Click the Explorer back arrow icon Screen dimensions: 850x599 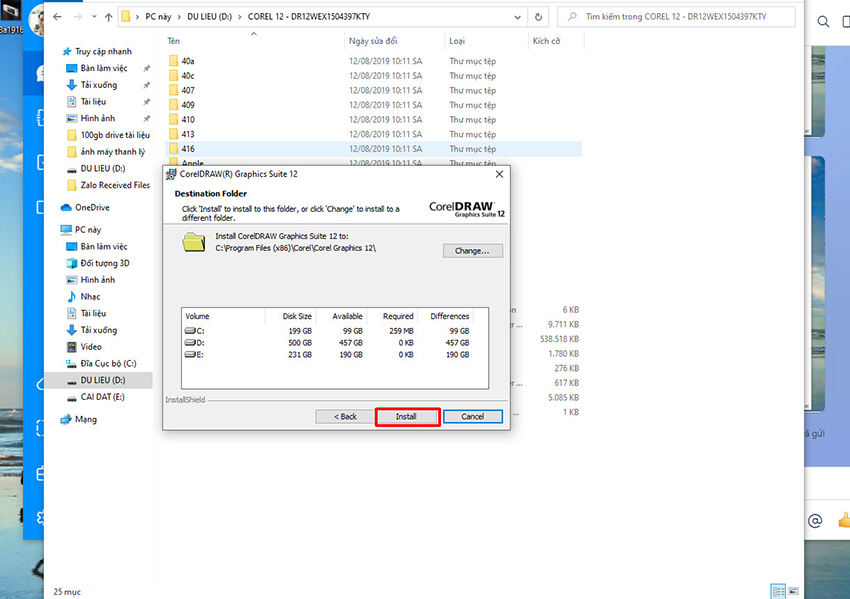pos(57,17)
